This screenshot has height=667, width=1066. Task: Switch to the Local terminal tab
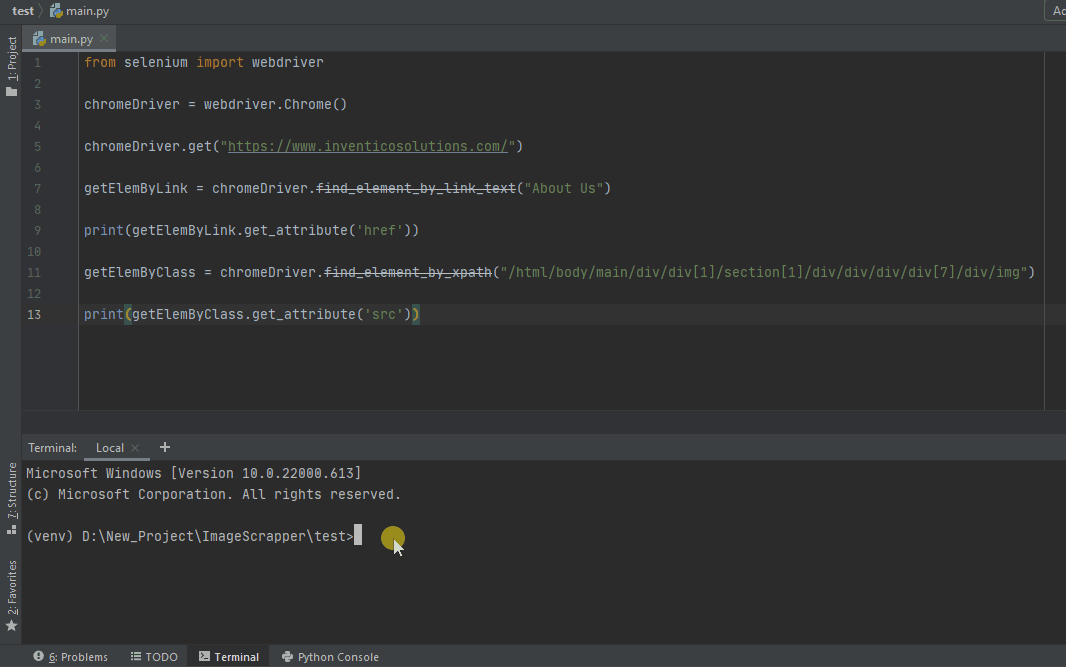(109, 447)
